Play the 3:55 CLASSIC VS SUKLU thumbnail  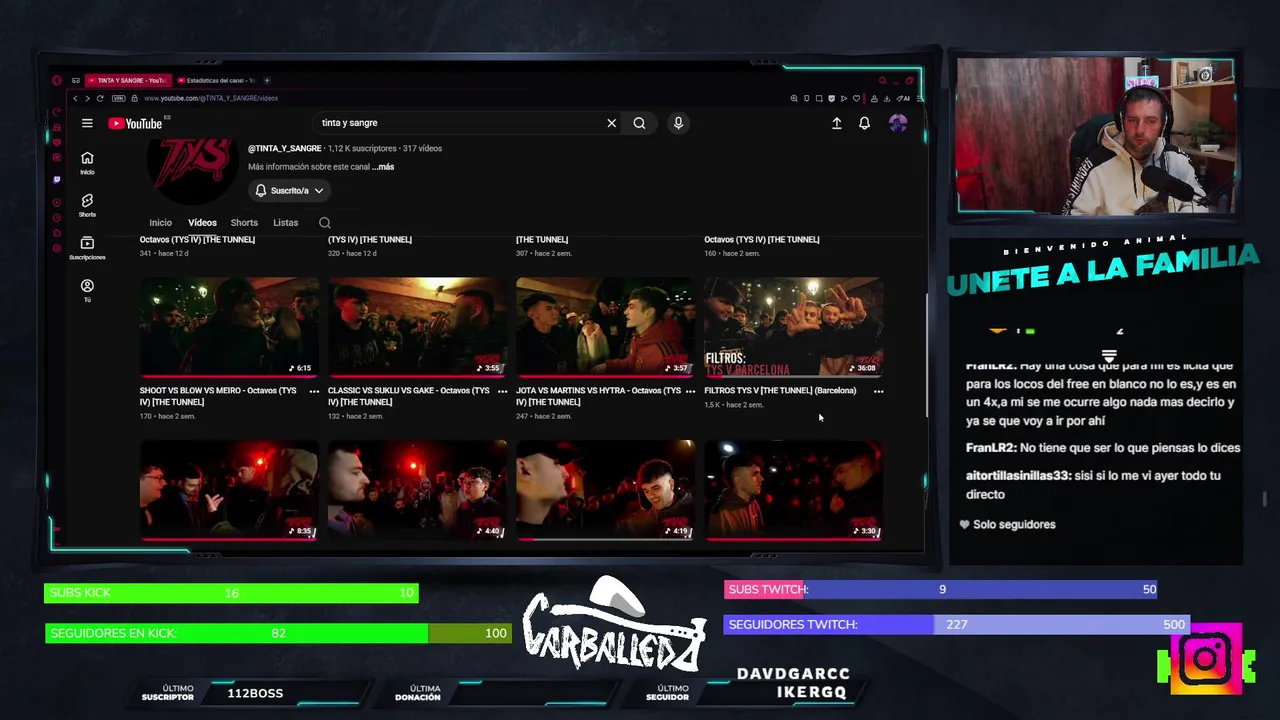[417, 326]
